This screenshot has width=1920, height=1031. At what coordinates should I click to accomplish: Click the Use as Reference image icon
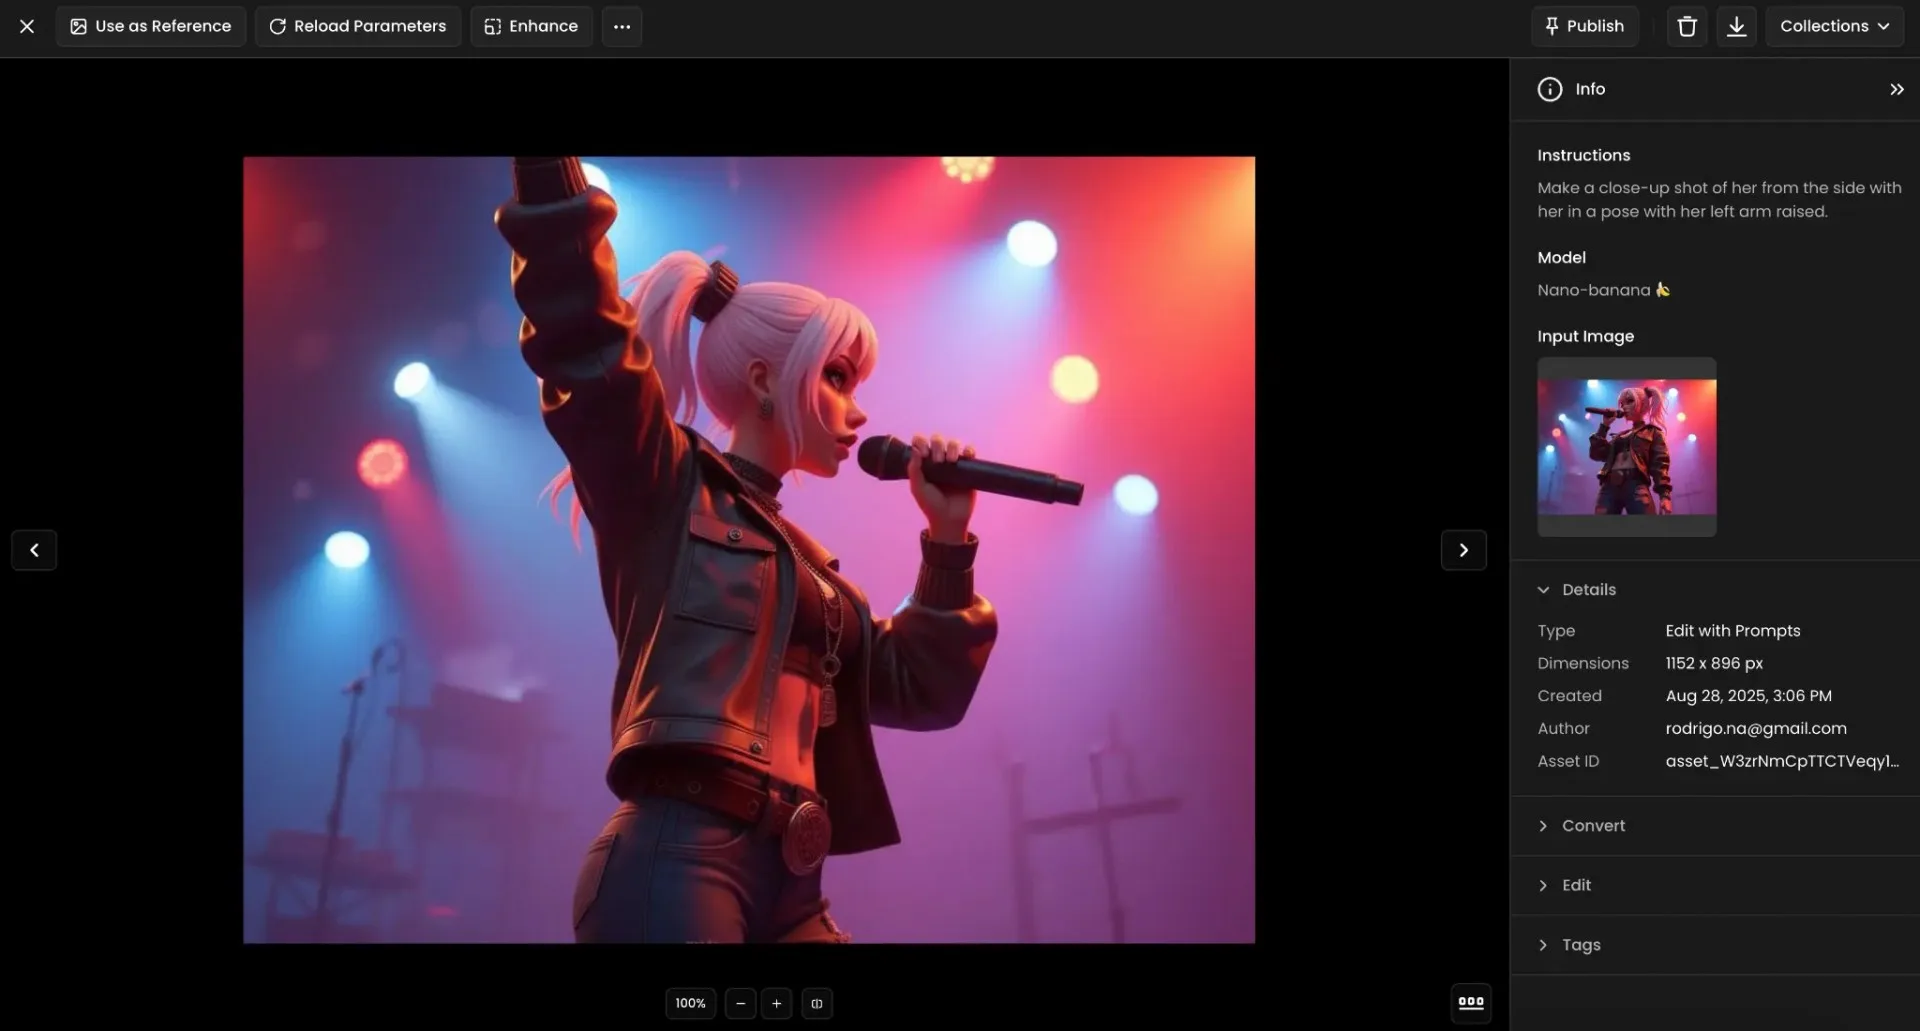[x=78, y=26]
